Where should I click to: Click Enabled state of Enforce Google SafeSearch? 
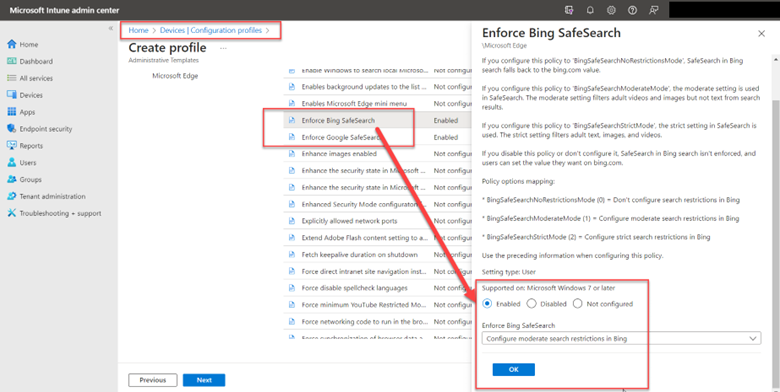pyautogui.click(x=446, y=137)
